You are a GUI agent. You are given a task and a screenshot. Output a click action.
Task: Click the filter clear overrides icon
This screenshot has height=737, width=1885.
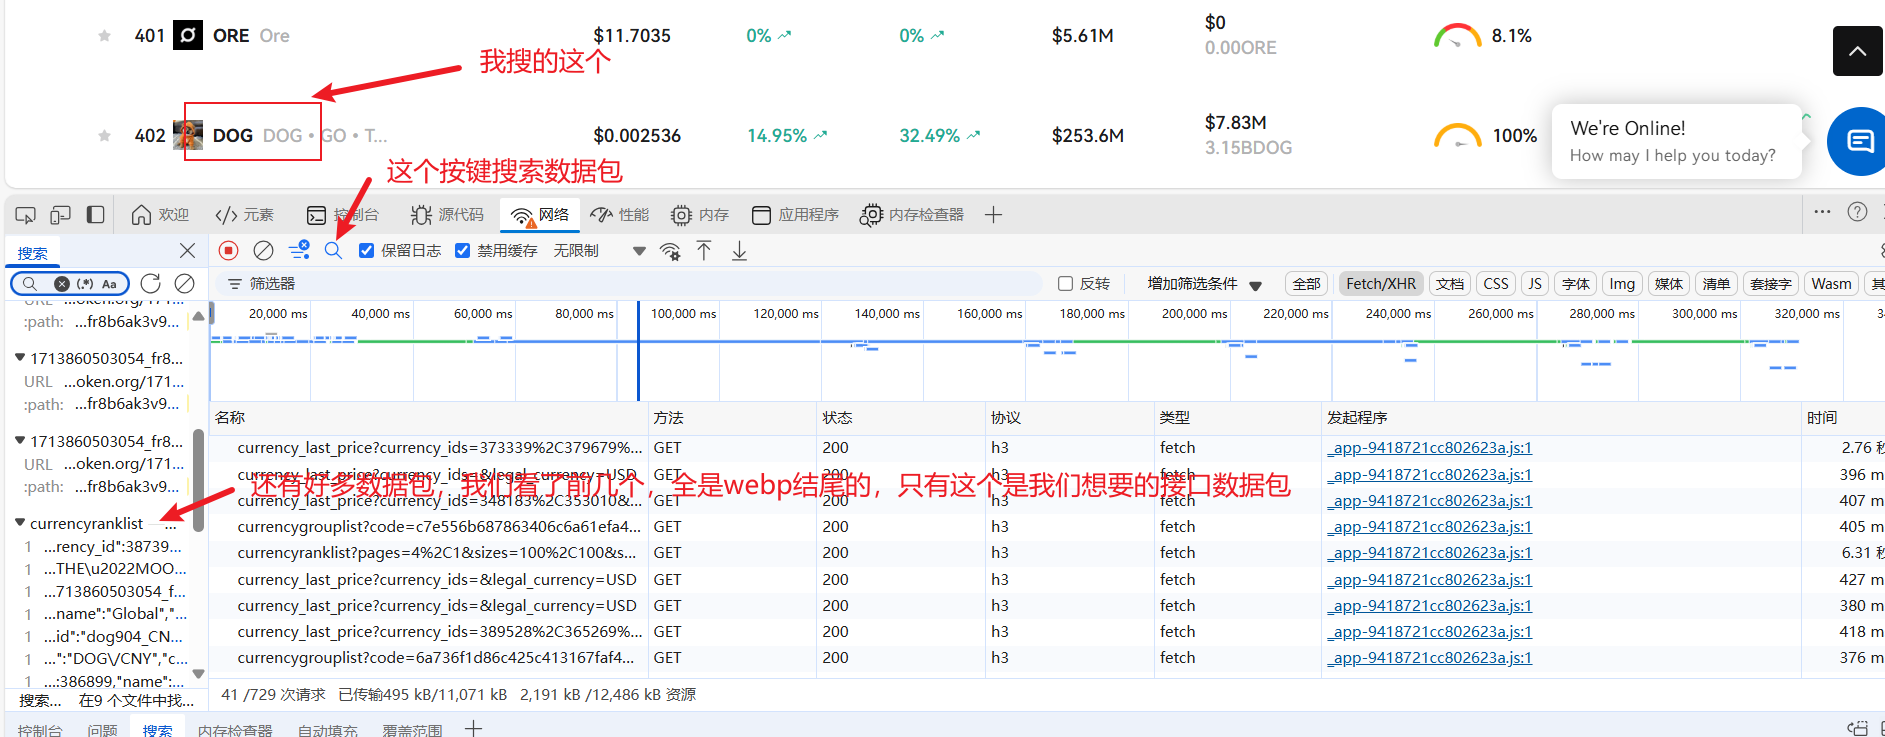[x=298, y=251]
